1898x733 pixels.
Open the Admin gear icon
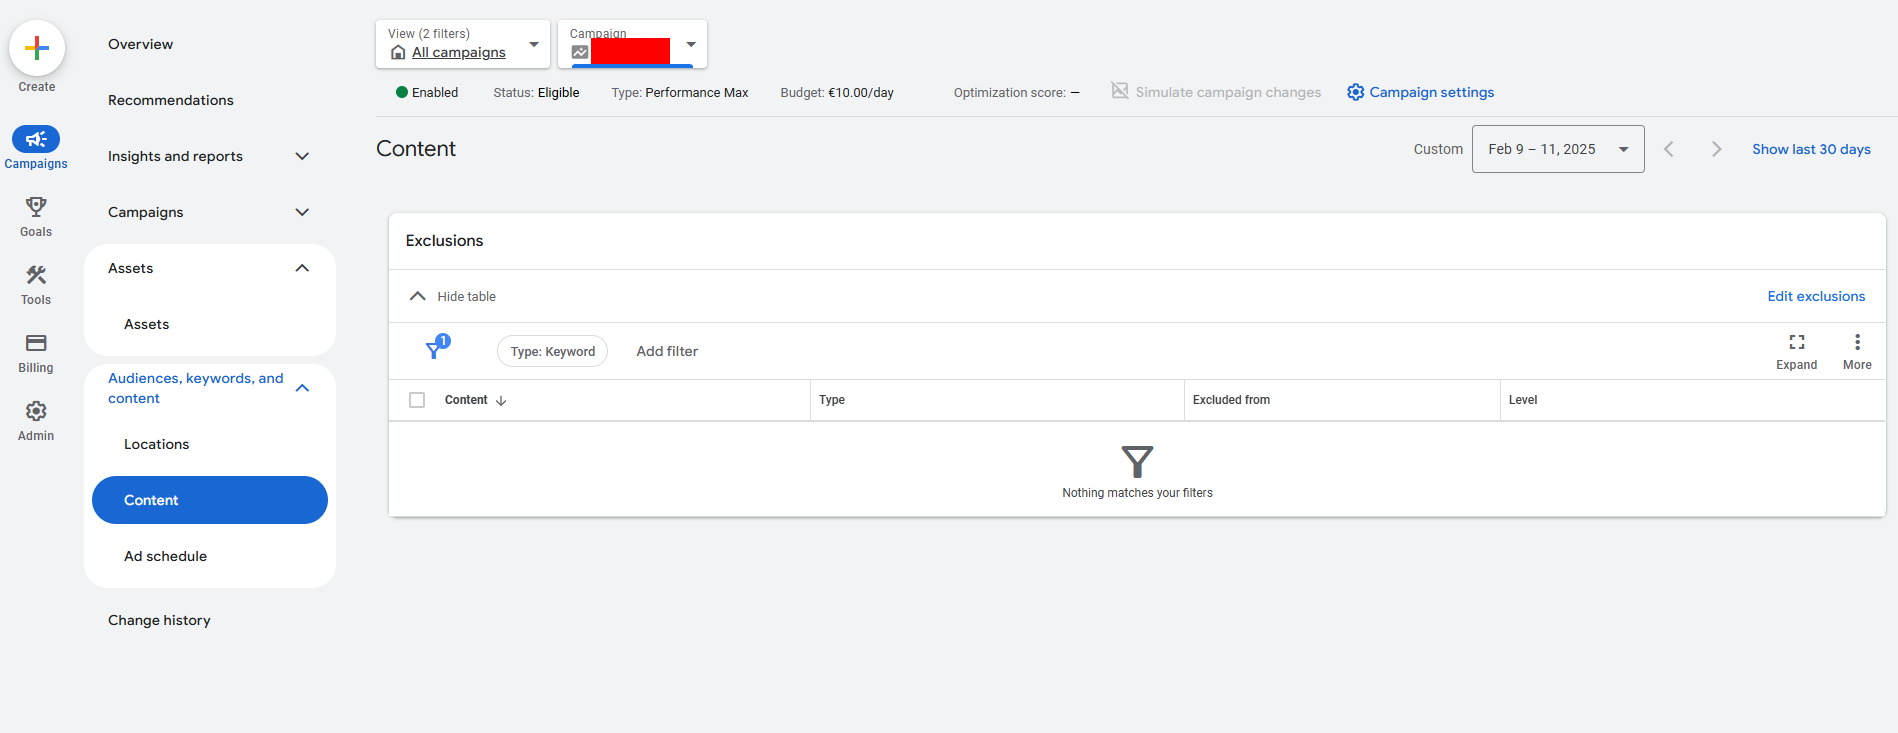pos(36,411)
